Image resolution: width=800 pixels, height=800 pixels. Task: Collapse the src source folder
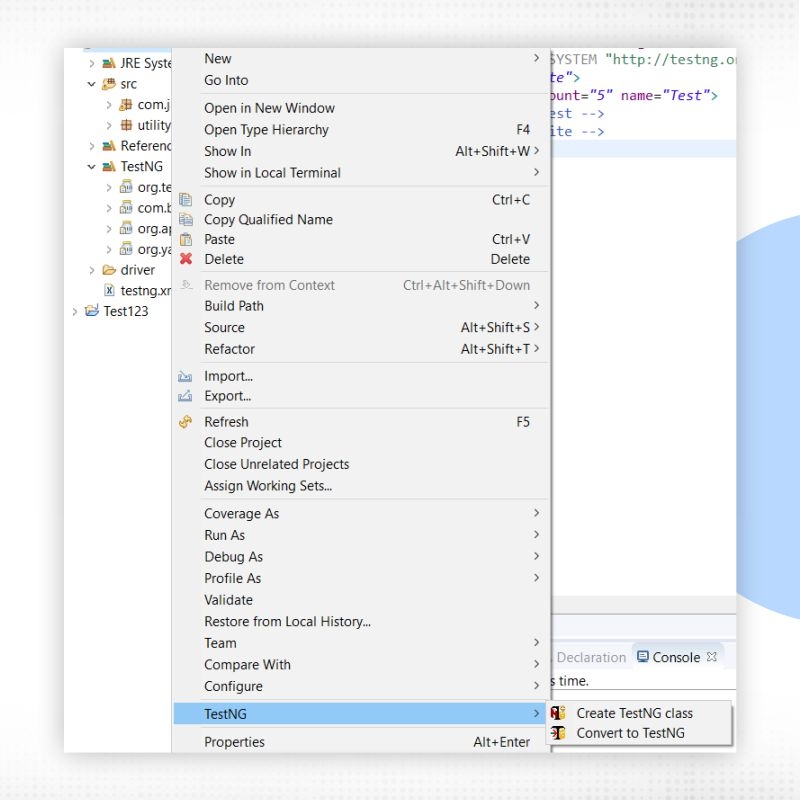[92, 83]
